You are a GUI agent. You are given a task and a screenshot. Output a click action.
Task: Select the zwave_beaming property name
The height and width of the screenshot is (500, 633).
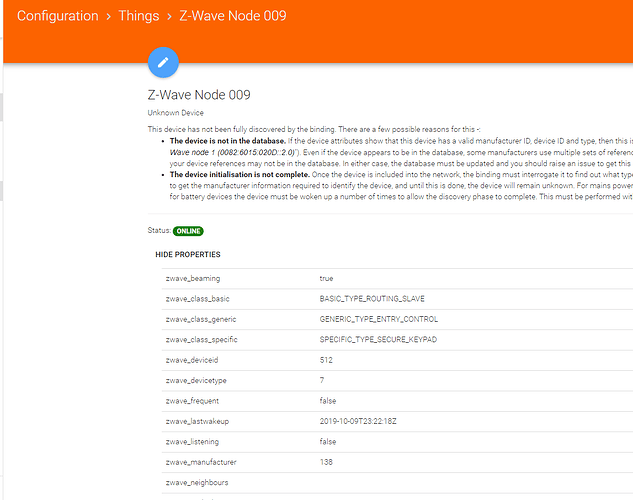point(193,278)
